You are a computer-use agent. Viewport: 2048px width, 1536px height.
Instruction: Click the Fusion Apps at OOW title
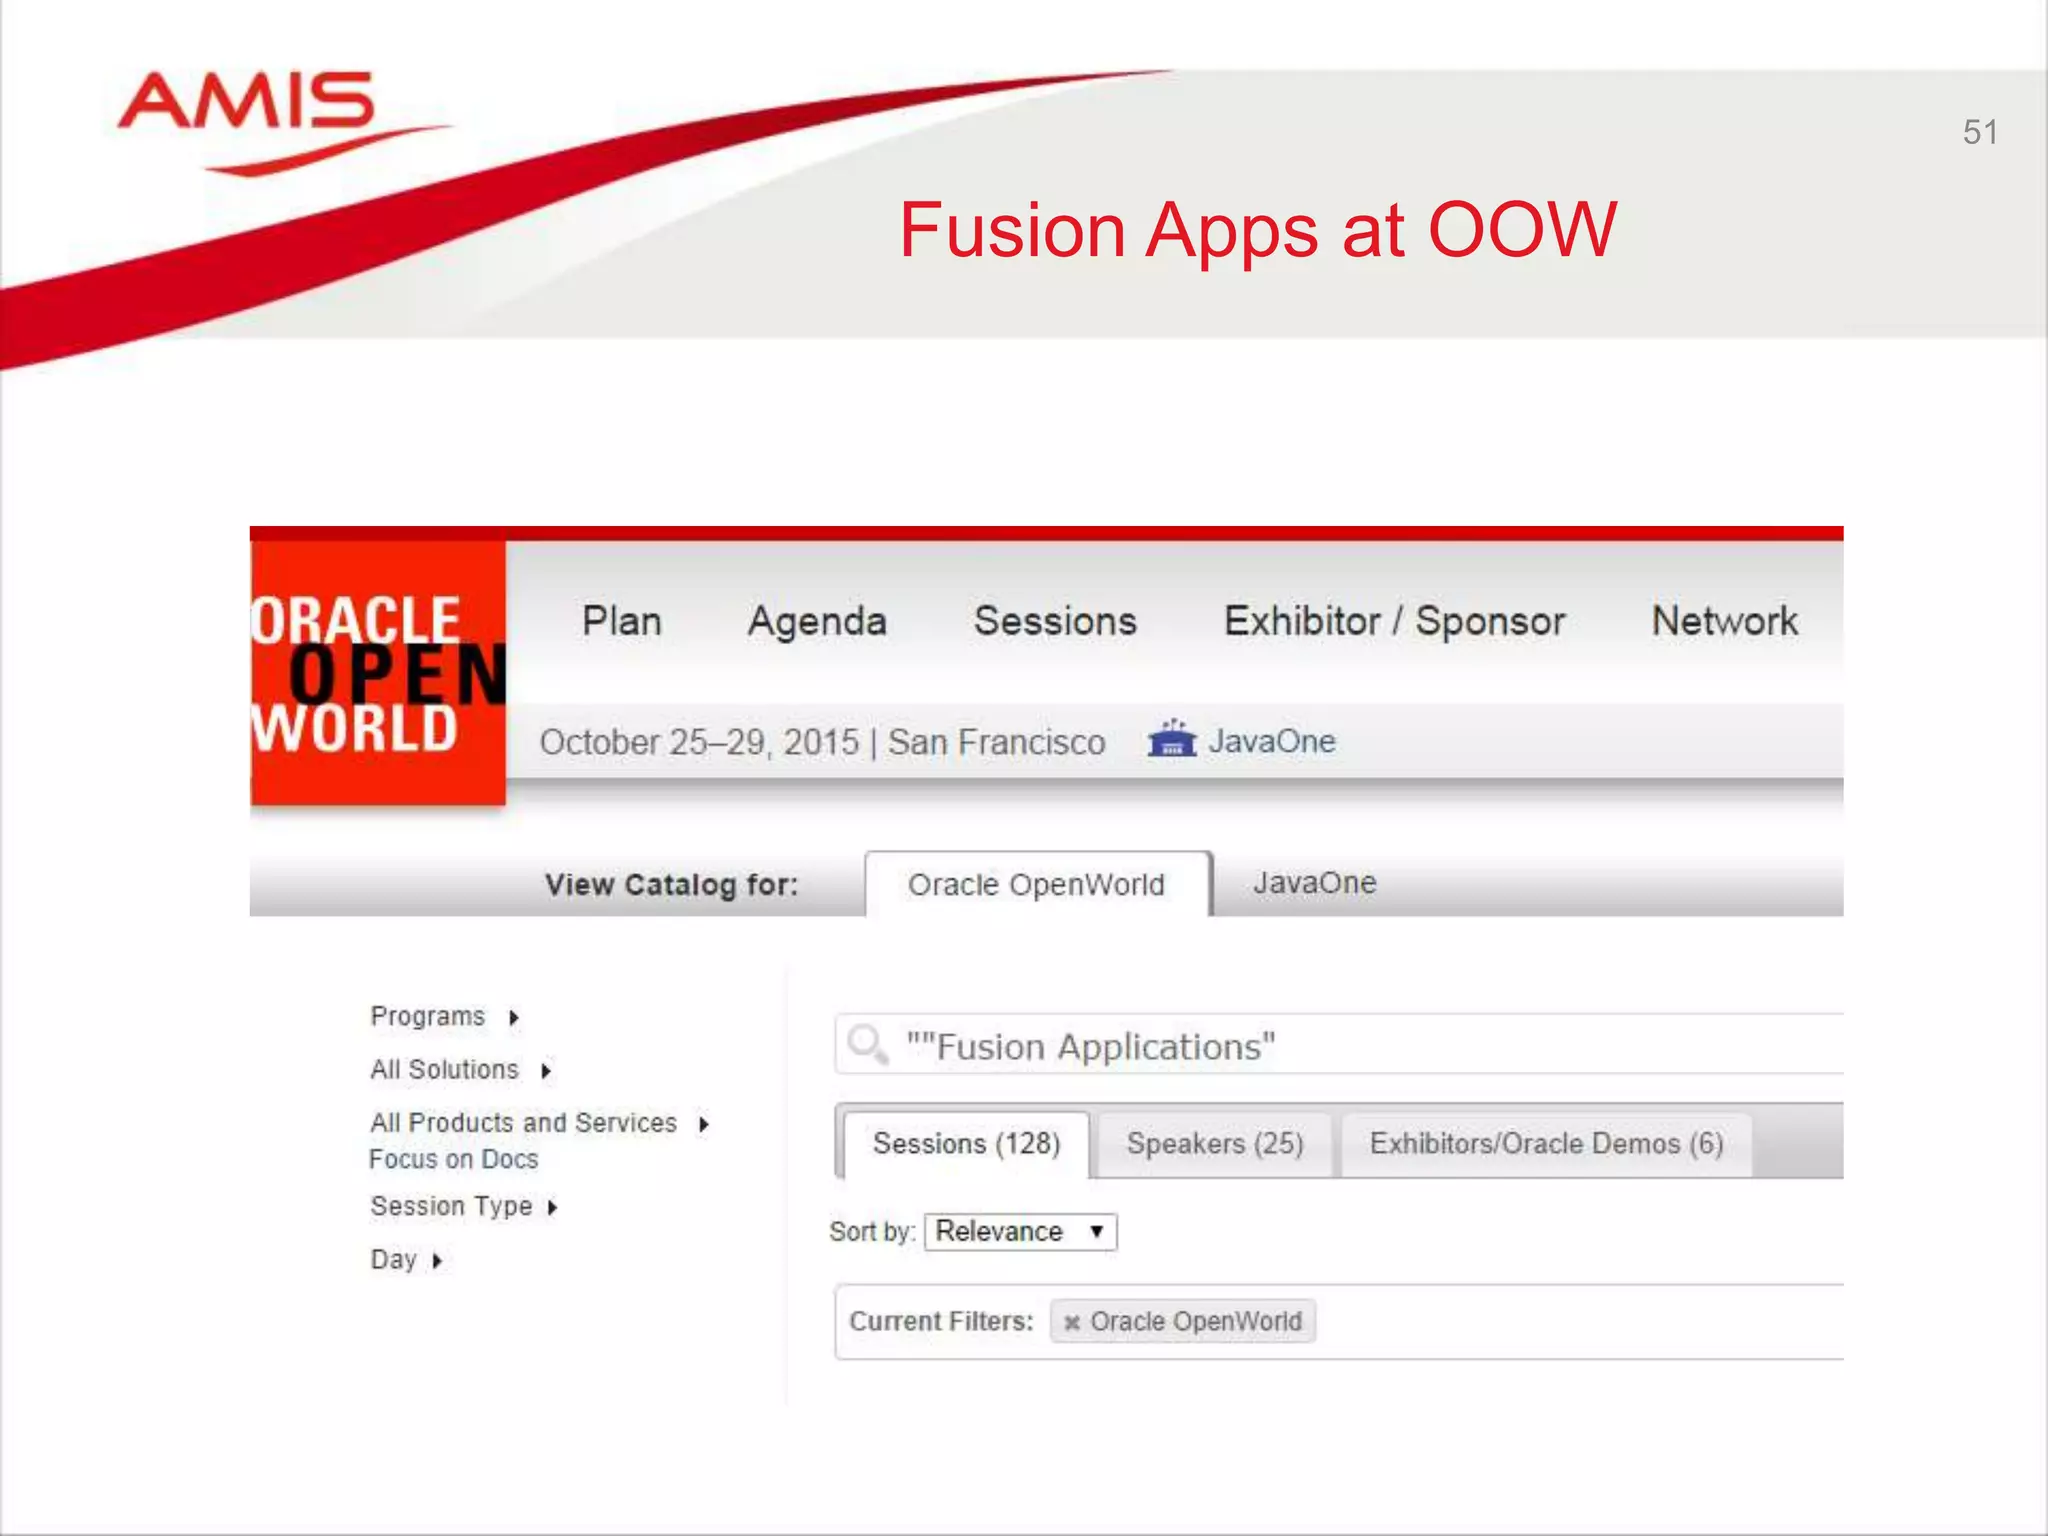point(1257,230)
